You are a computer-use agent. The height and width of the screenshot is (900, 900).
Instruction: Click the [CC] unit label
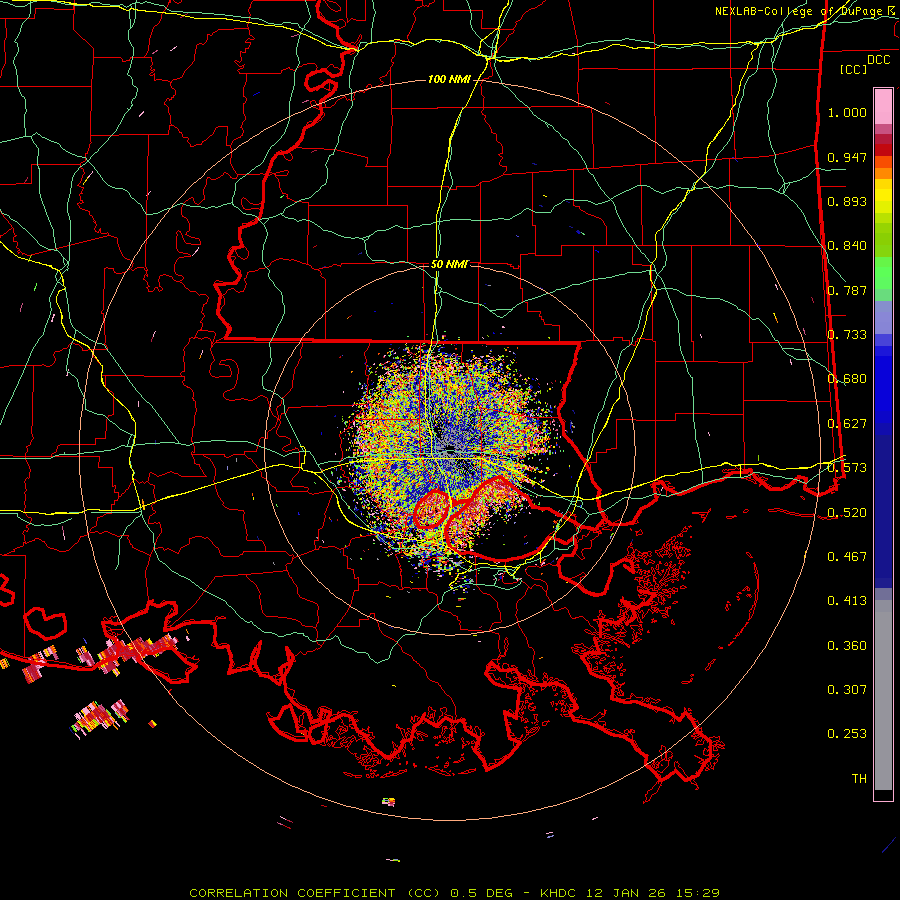854,69
